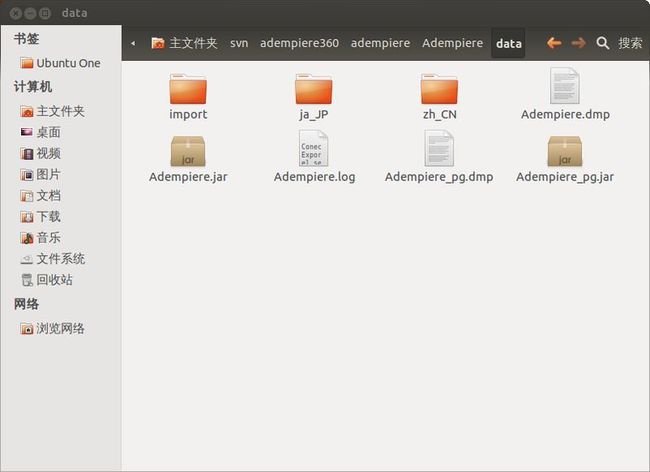
Task: Click the 图片 sidebar icon
Action: point(27,175)
